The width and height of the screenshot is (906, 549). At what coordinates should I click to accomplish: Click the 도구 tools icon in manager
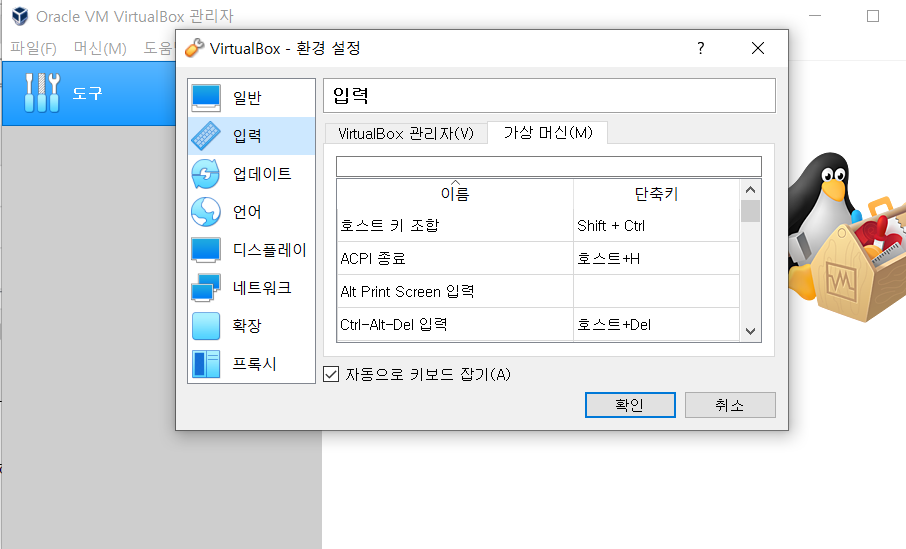coord(42,92)
